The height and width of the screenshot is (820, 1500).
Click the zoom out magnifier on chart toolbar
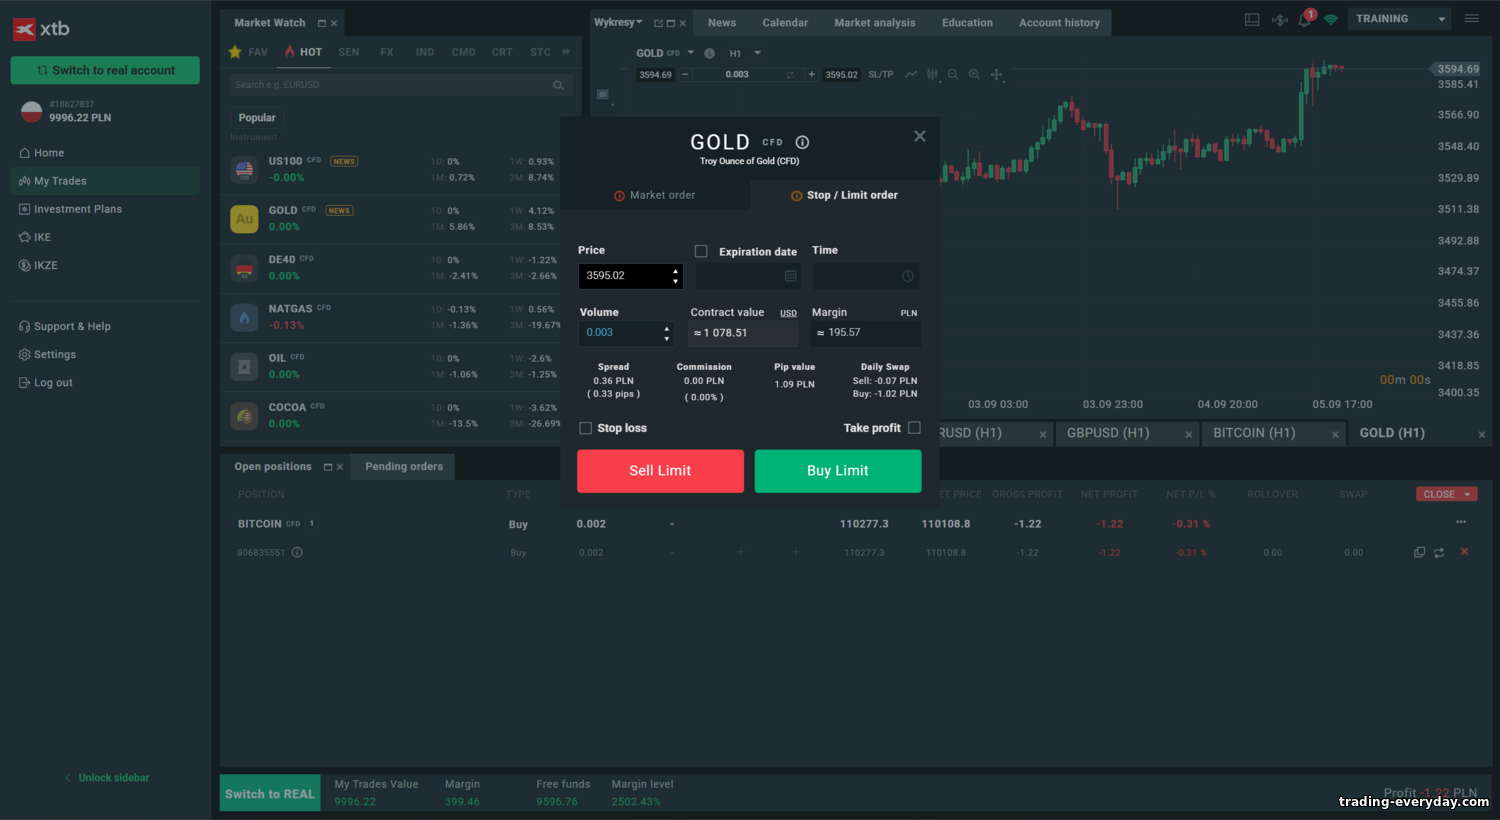click(x=953, y=74)
